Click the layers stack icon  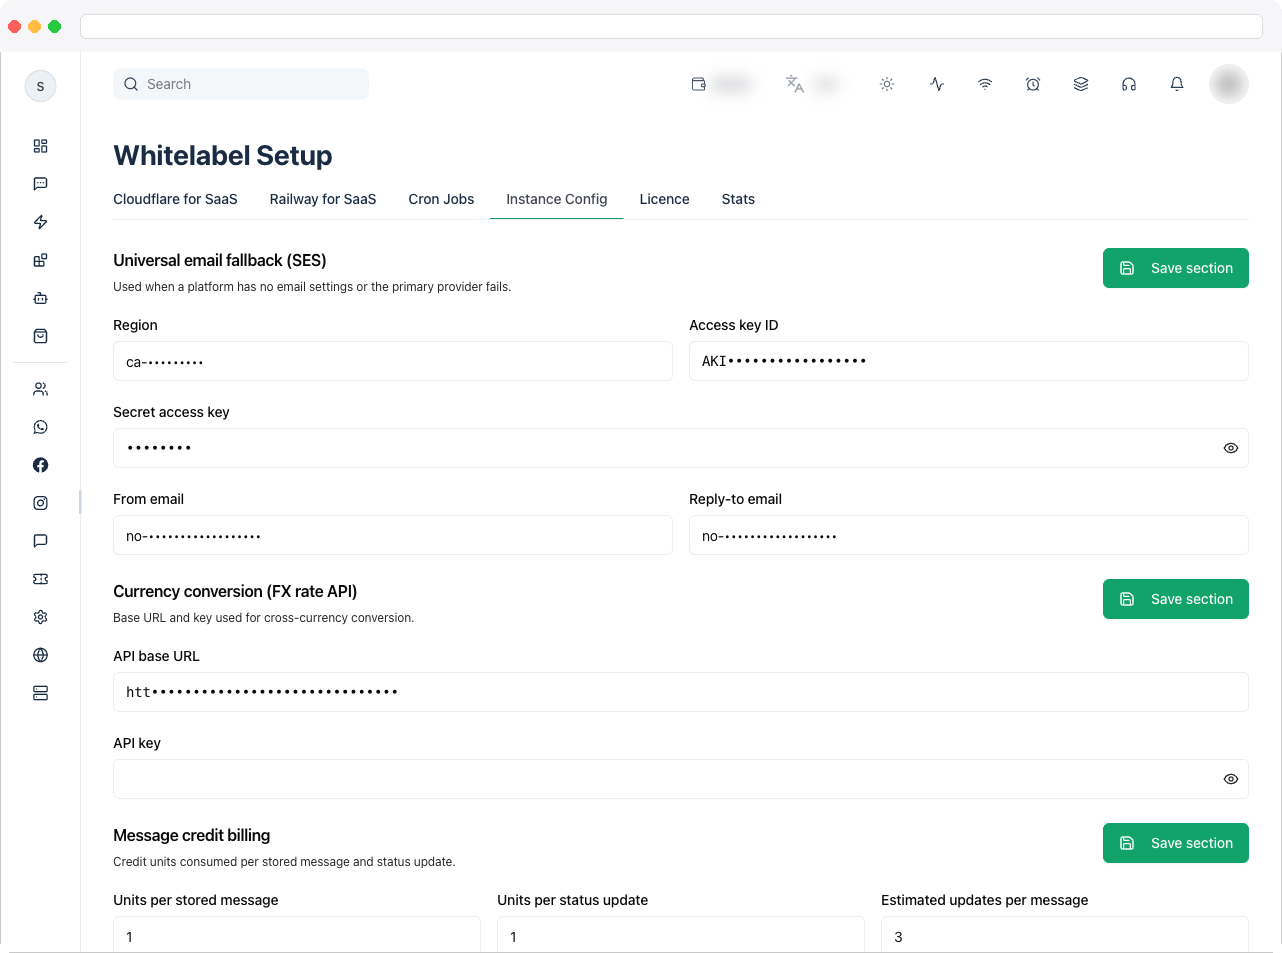pyautogui.click(x=1081, y=84)
